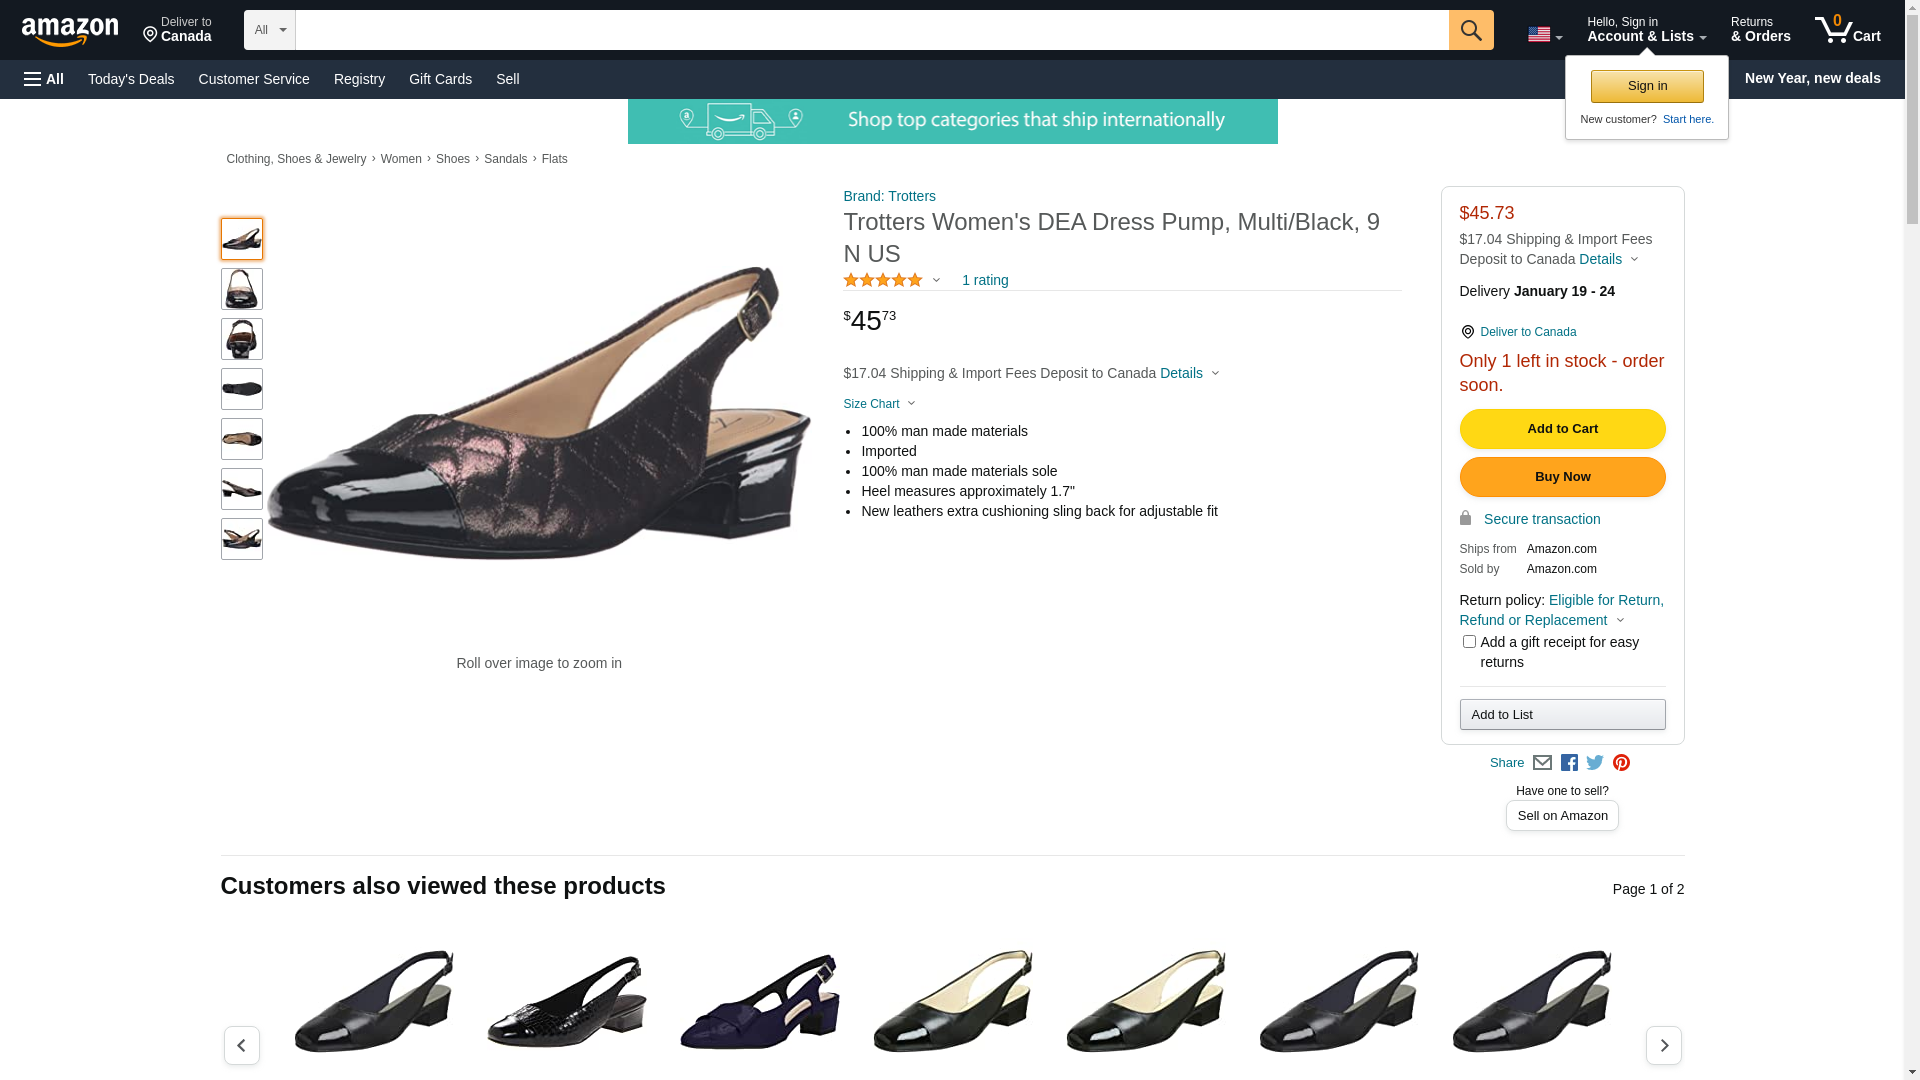The width and height of the screenshot is (1920, 1080).
Task: Share product on Facebook icon
Action: [1569, 763]
